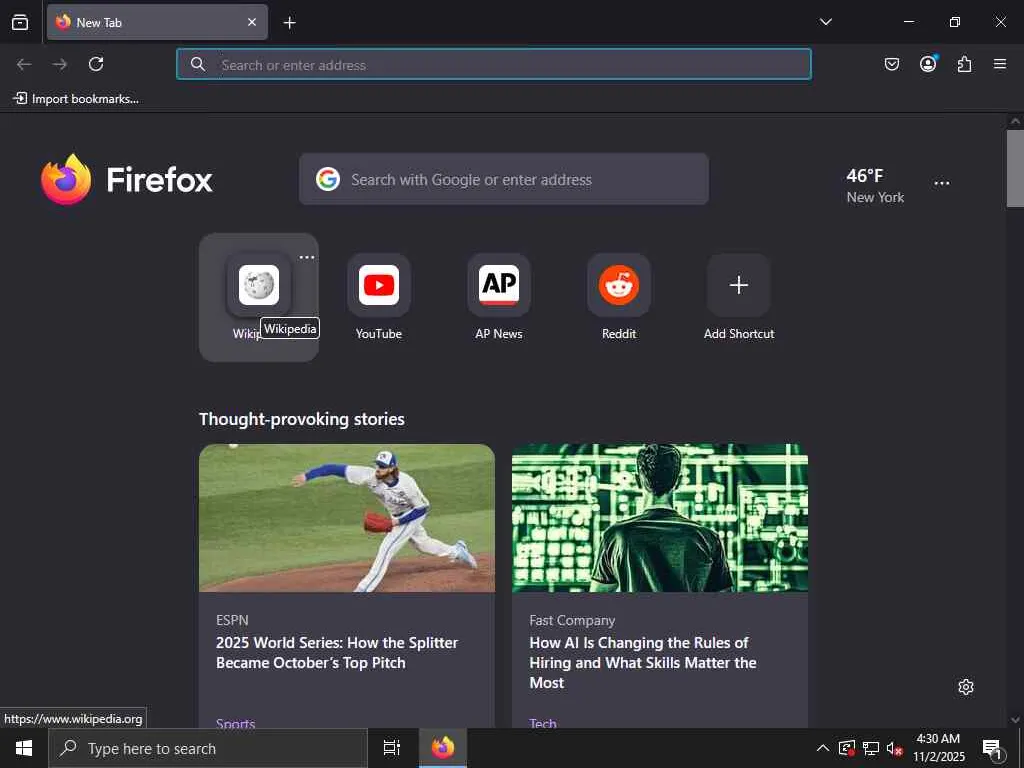Open the baseball pitcher story thumbnail
The height and width of the screenshot is (768, 1024).
347,518
